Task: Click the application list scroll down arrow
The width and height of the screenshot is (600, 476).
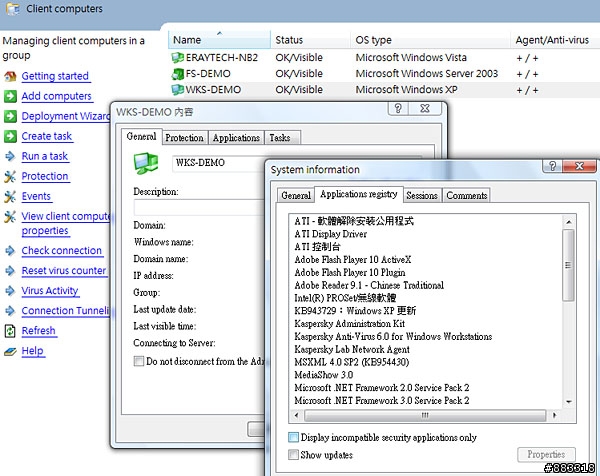Action: click(x=569, y=401)
